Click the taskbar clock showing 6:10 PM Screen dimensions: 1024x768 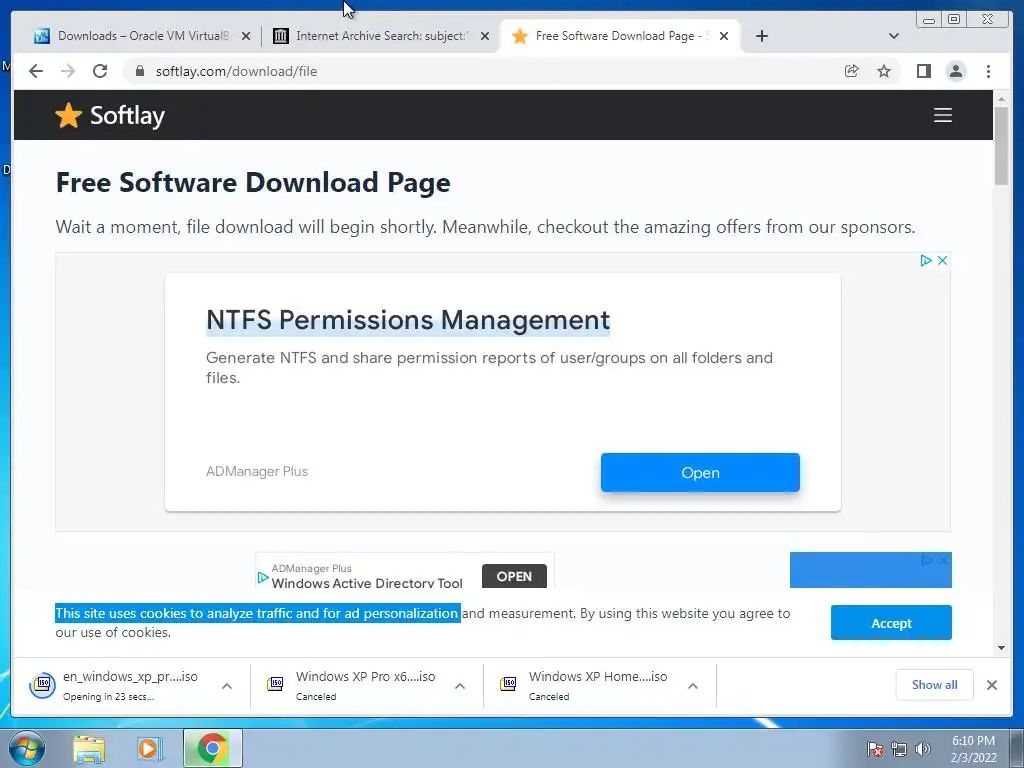[973, 749]
